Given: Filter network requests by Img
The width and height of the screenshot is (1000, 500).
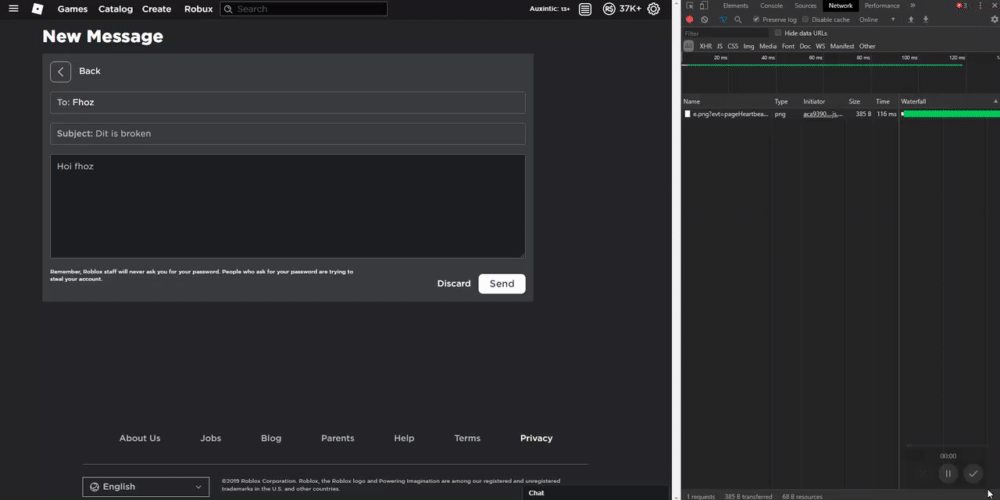Looking at the screenshot, I should coord(749,47).
